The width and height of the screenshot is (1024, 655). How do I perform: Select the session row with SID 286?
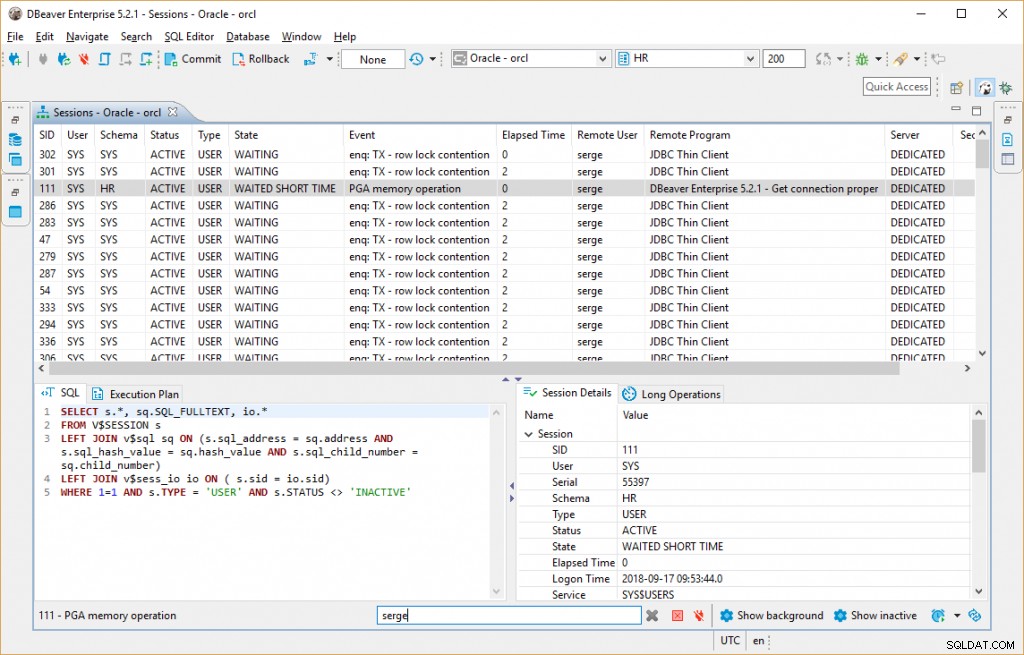504,206
